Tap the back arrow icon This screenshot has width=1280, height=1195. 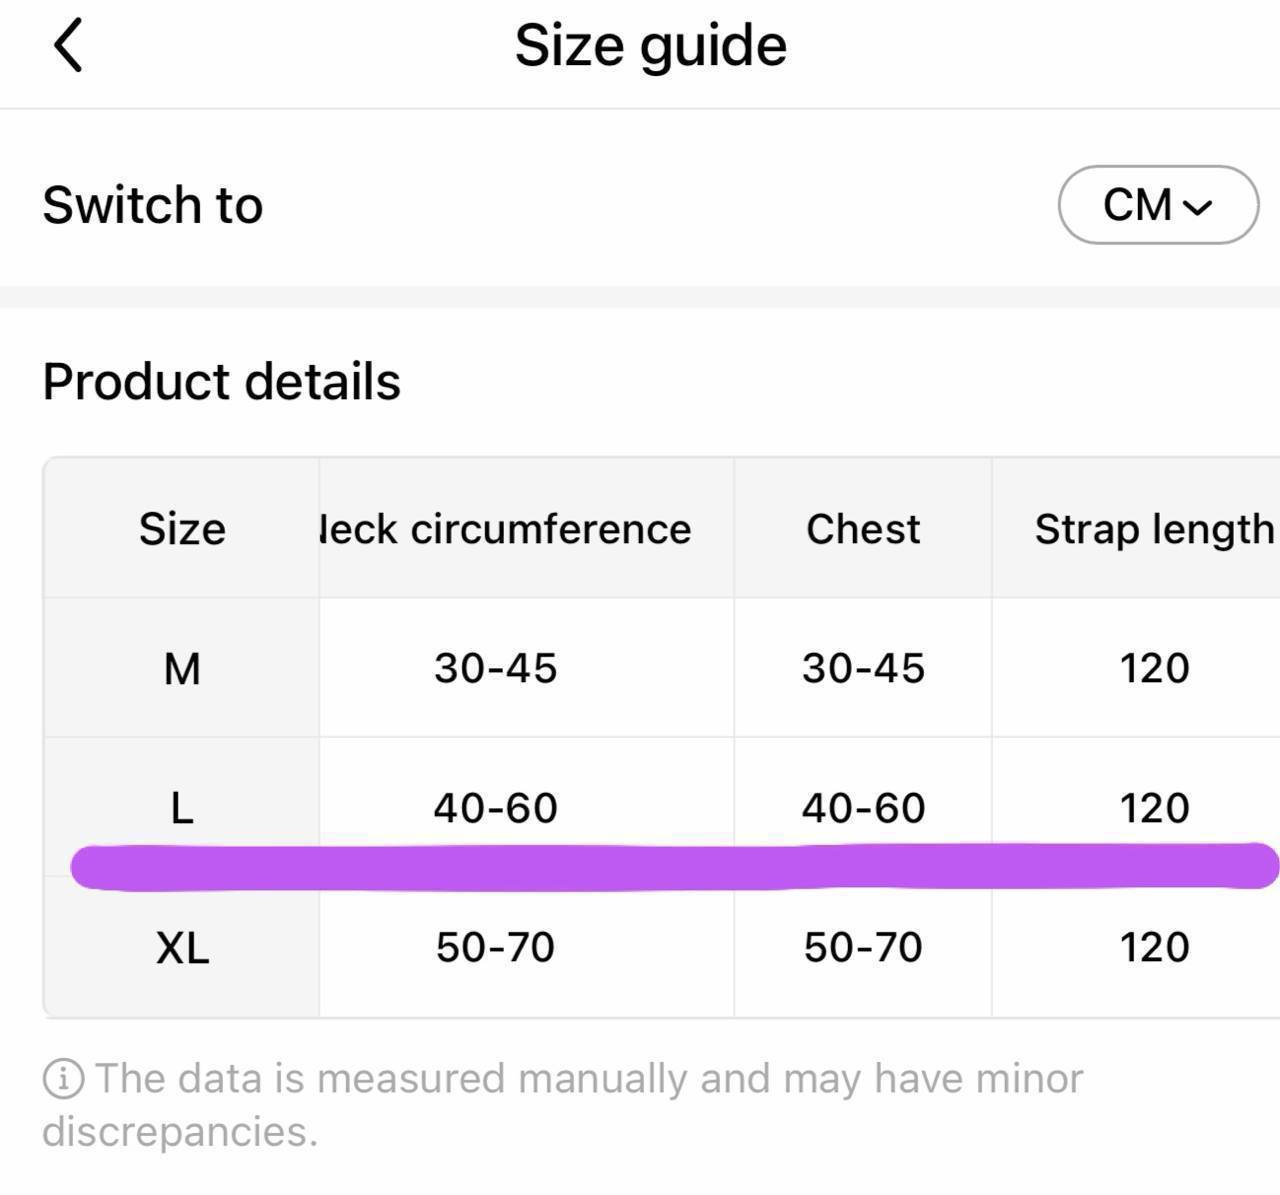(x=67, y=46)
